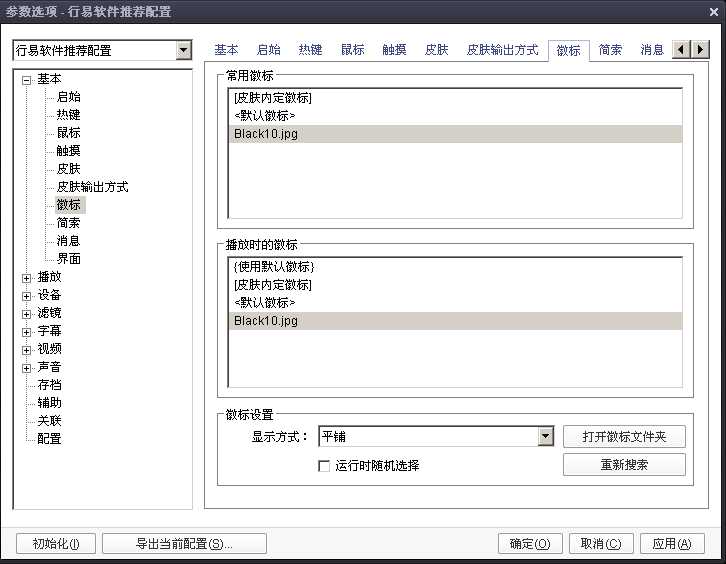Viewport: 726px width, 564px height.
Task: Collapse the 基本 tree node
Action: point(26,80)
